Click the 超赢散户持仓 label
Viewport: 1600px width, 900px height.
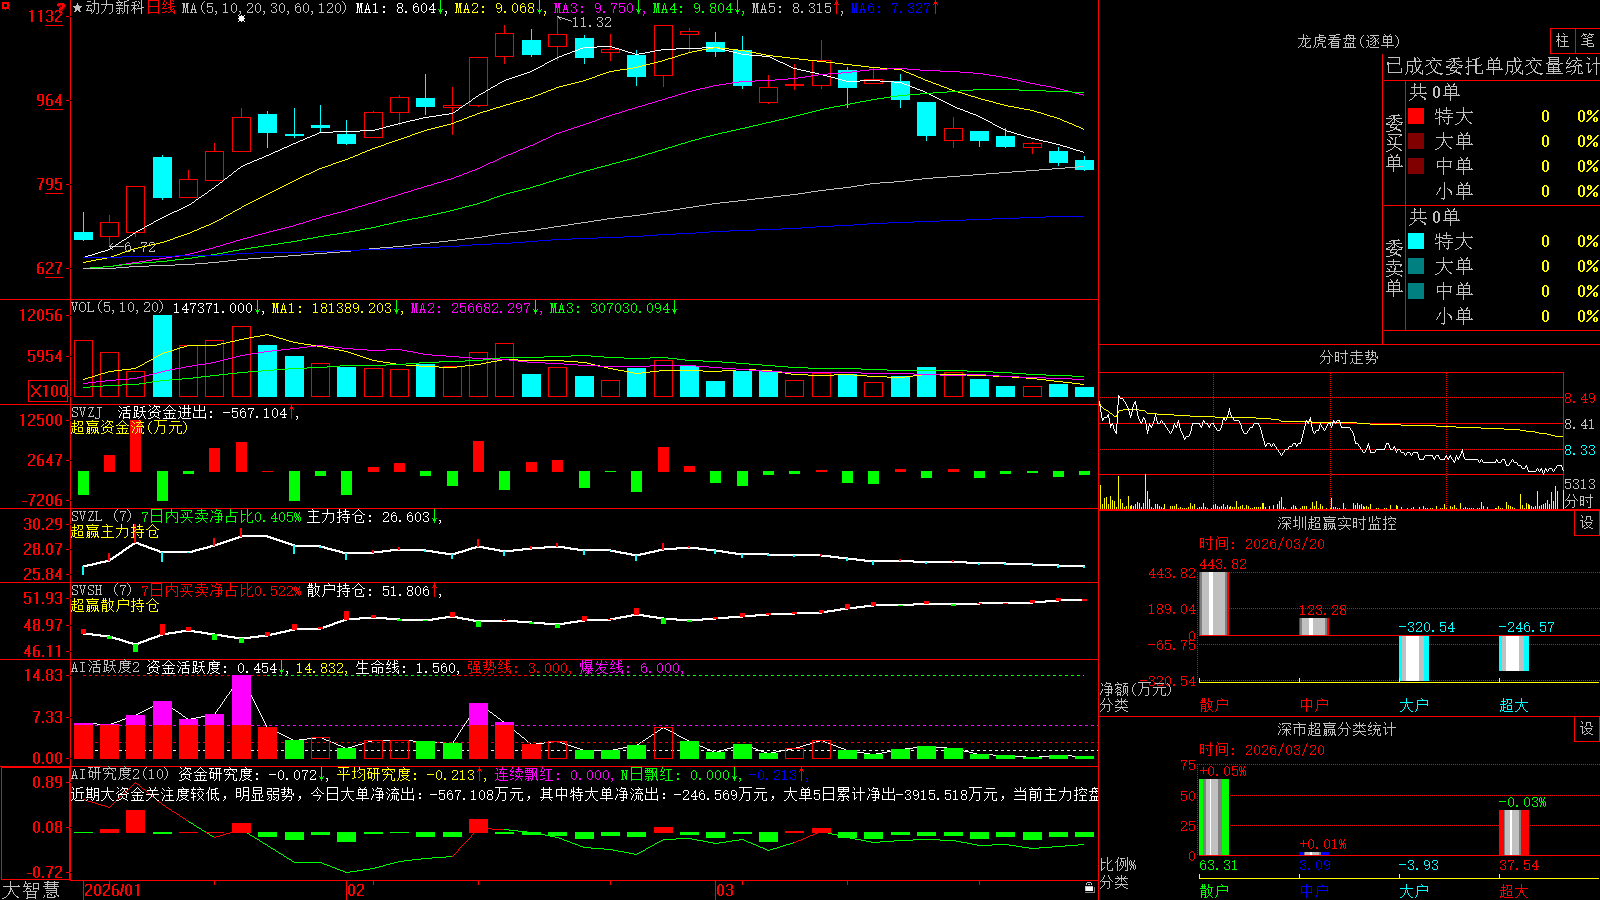(x=115, y=605)
